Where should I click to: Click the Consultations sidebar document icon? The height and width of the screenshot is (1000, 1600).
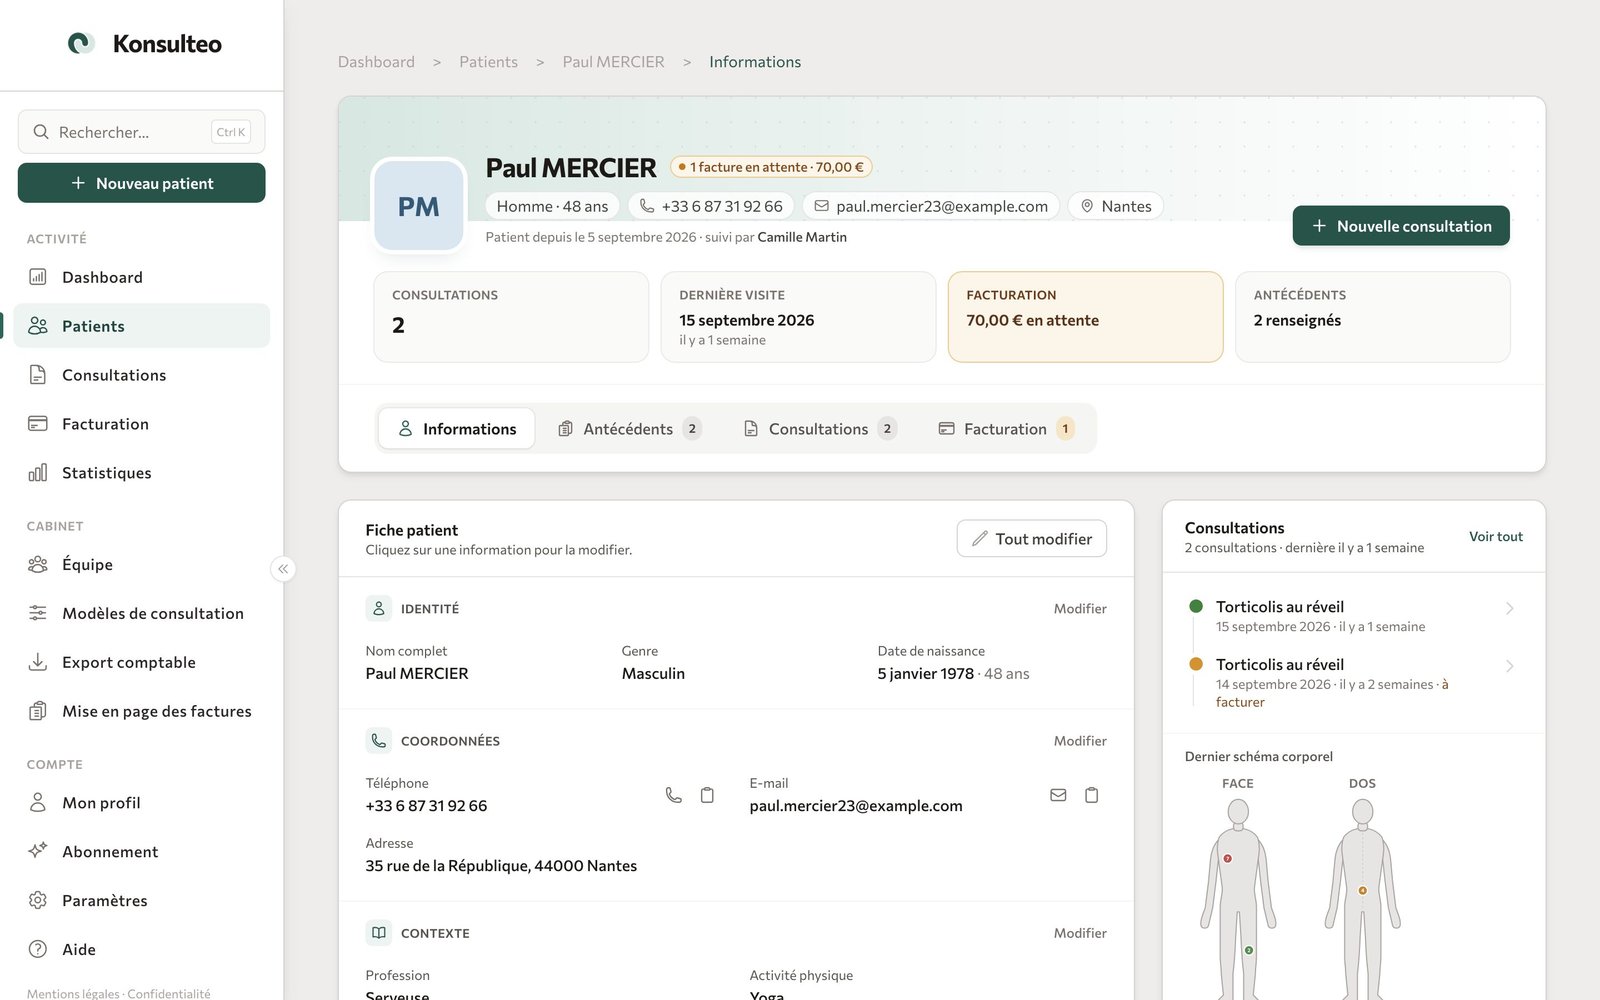38,375
